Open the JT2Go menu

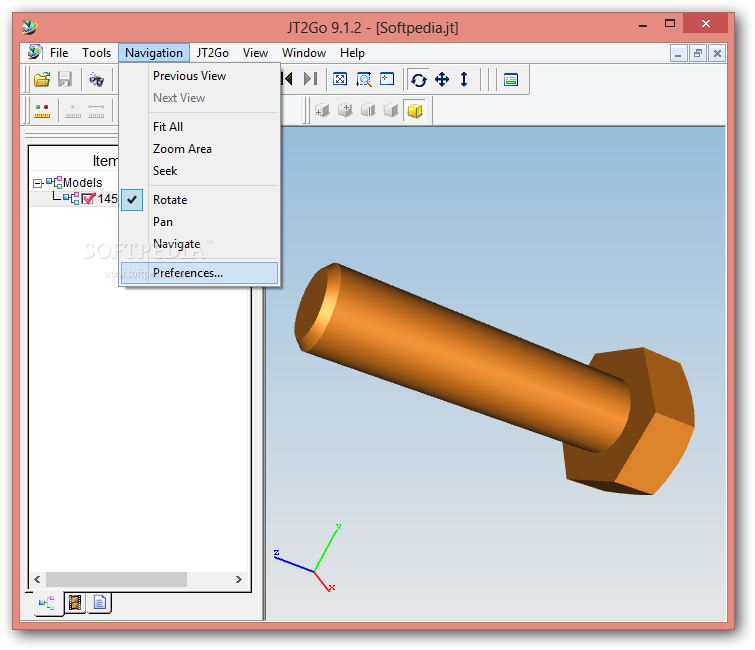[x=212, y=52]
